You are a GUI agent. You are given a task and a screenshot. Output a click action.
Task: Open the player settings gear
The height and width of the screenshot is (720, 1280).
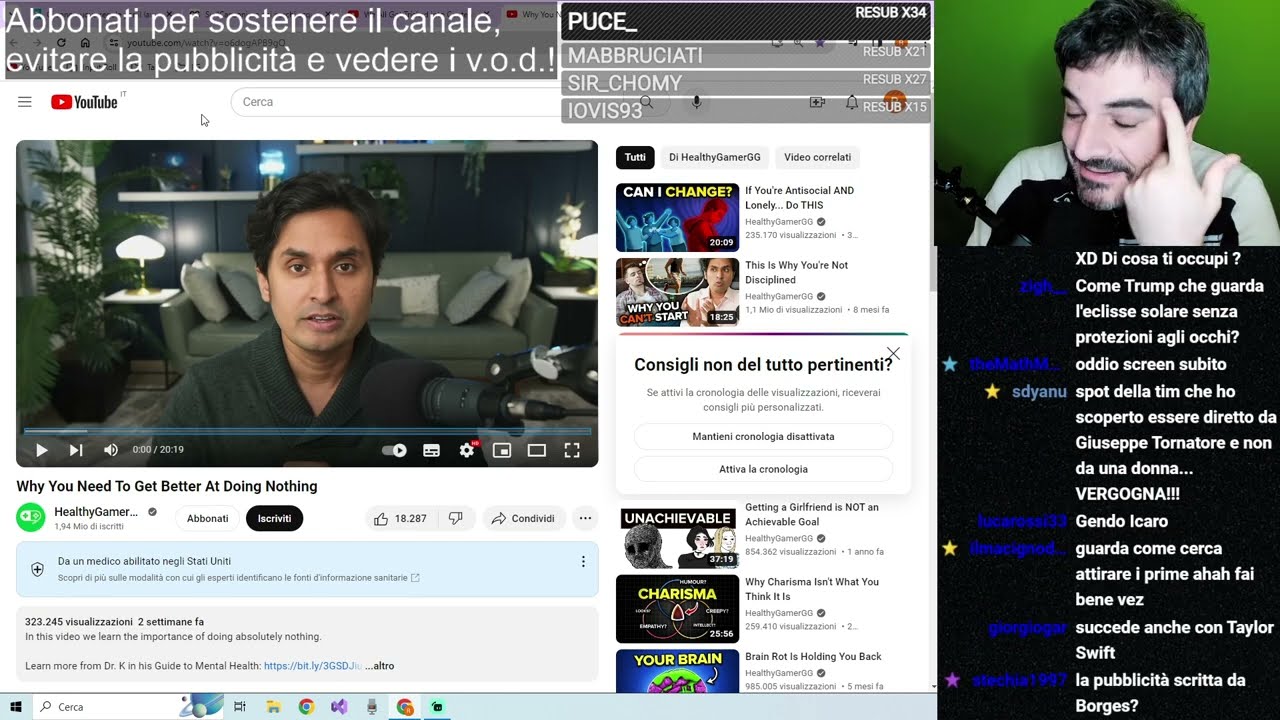[x=466, y=450]
